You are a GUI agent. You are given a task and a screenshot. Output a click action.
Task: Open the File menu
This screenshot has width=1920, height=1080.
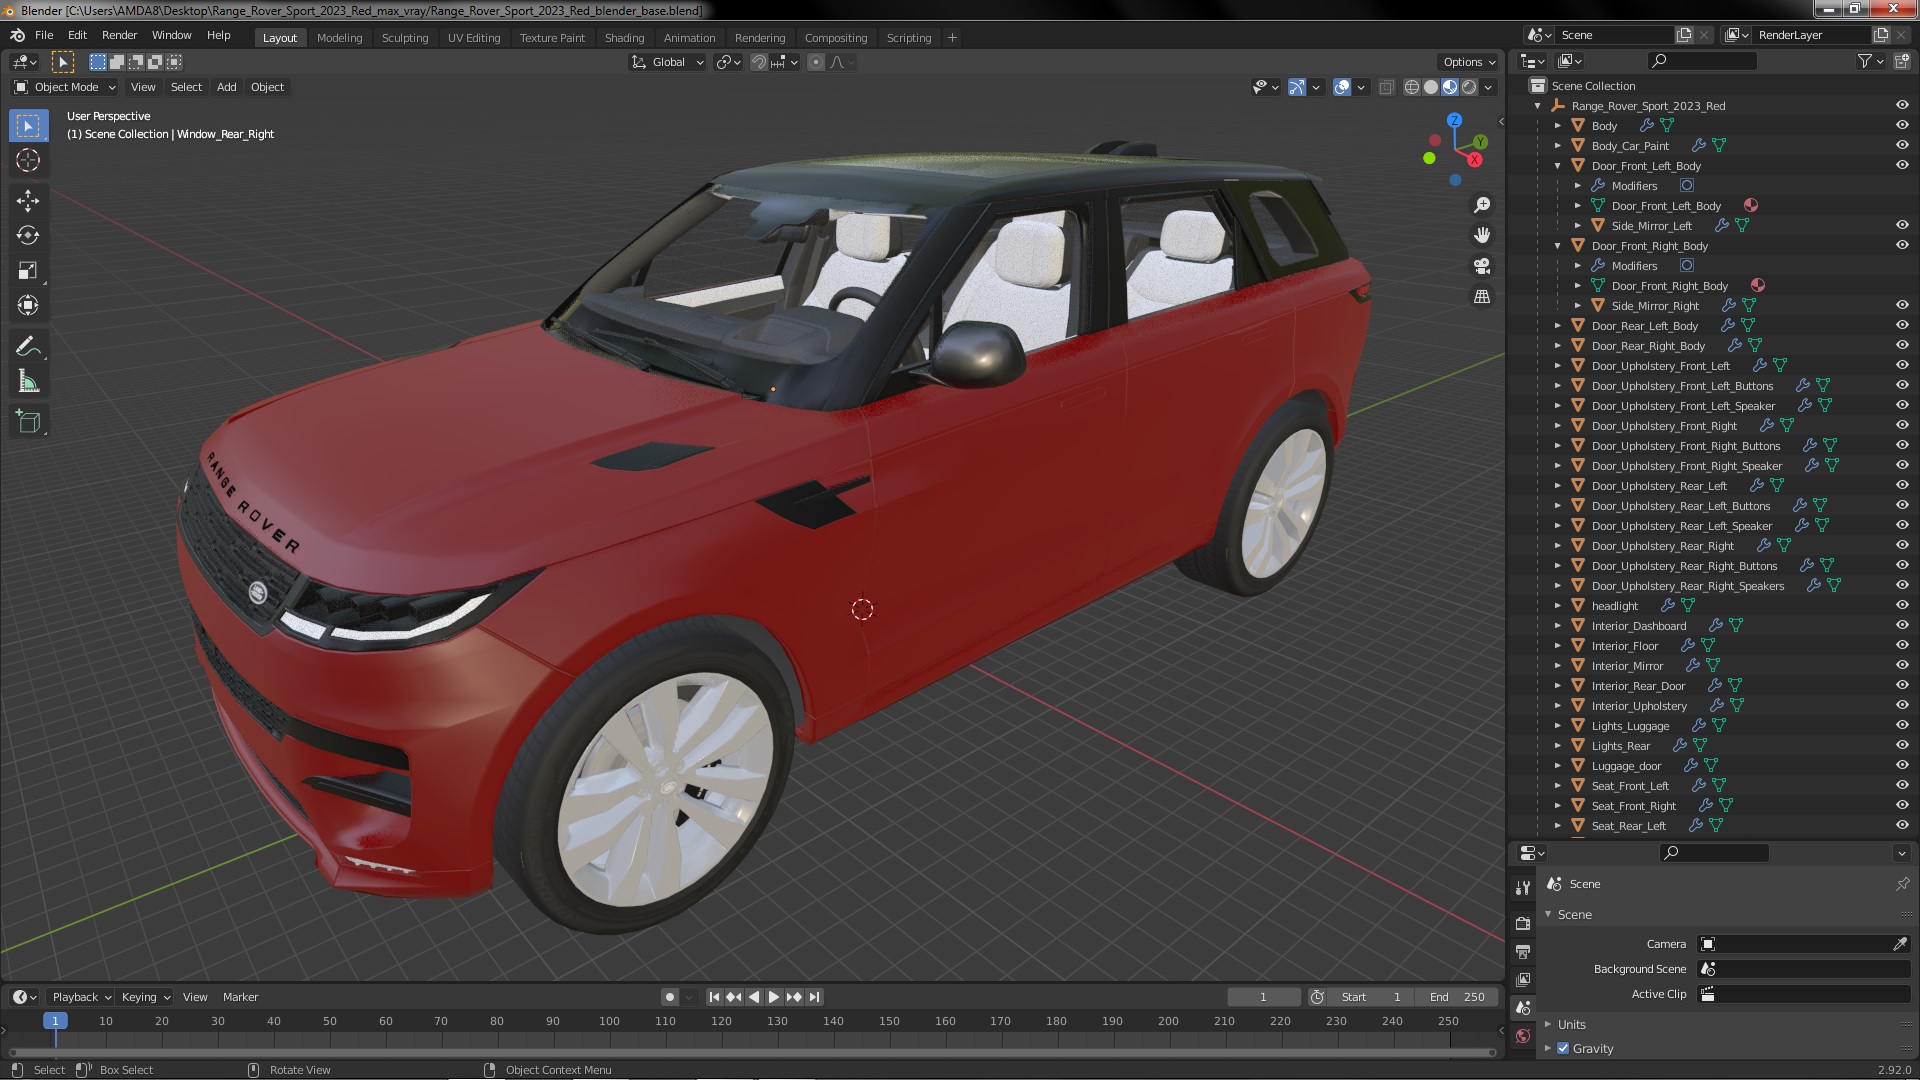(x=44, y=35)
